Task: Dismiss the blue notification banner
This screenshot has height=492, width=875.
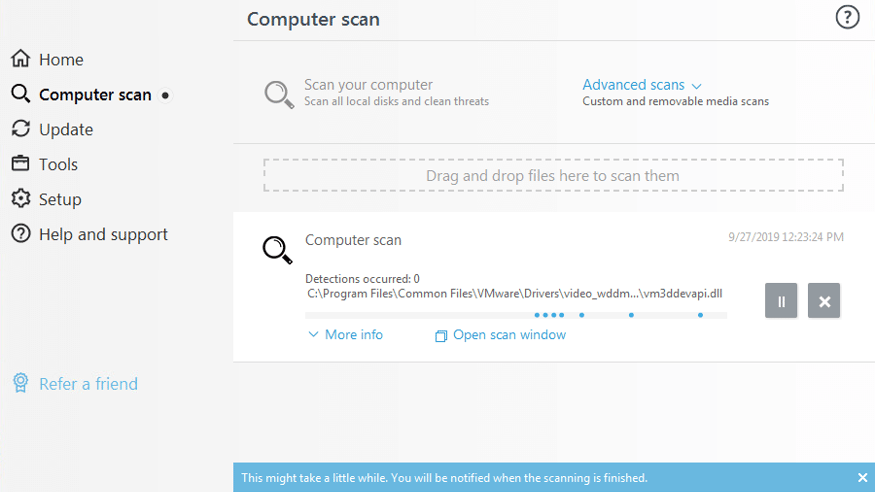Action: [863, 478]
